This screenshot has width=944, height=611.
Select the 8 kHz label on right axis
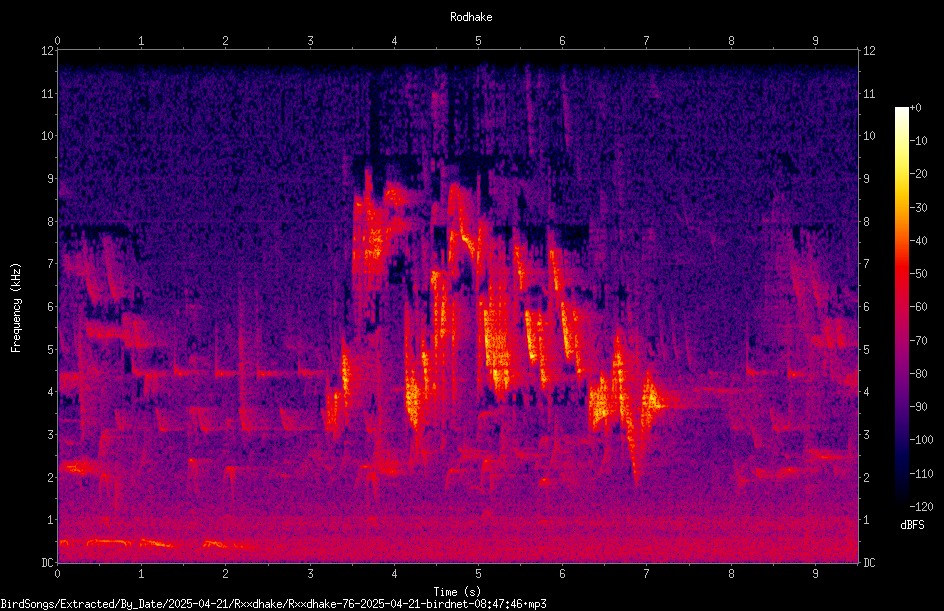pos(866,222)
